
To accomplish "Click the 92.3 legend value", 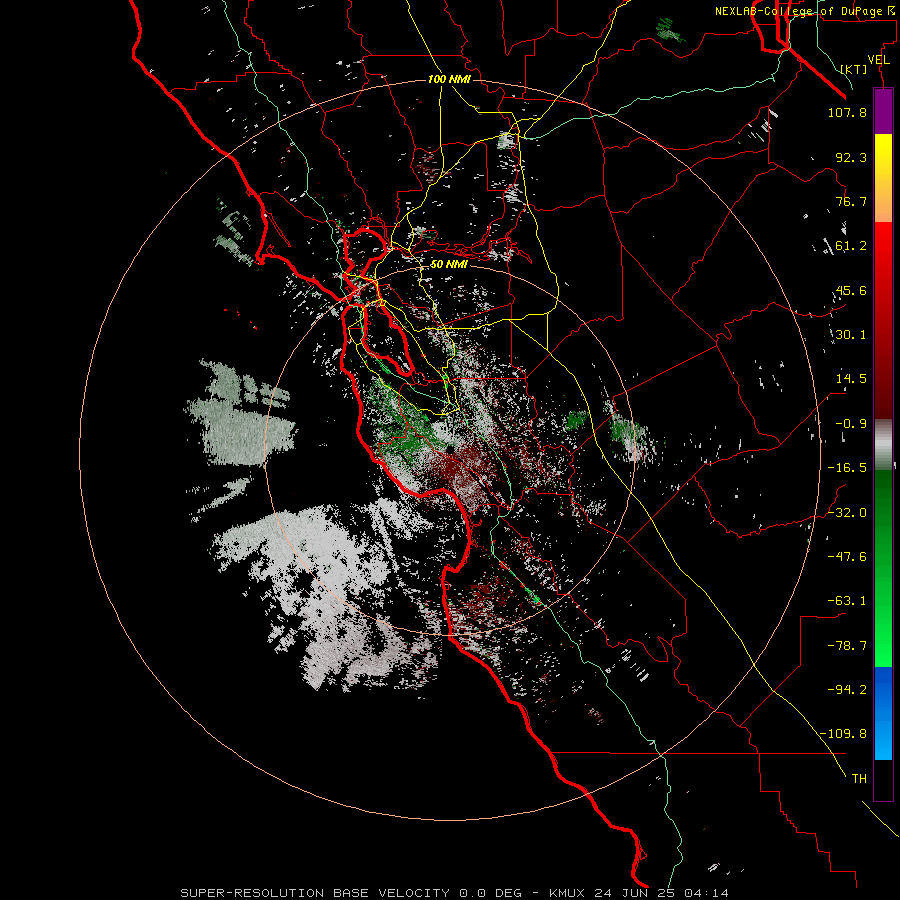I will point(851,157).
